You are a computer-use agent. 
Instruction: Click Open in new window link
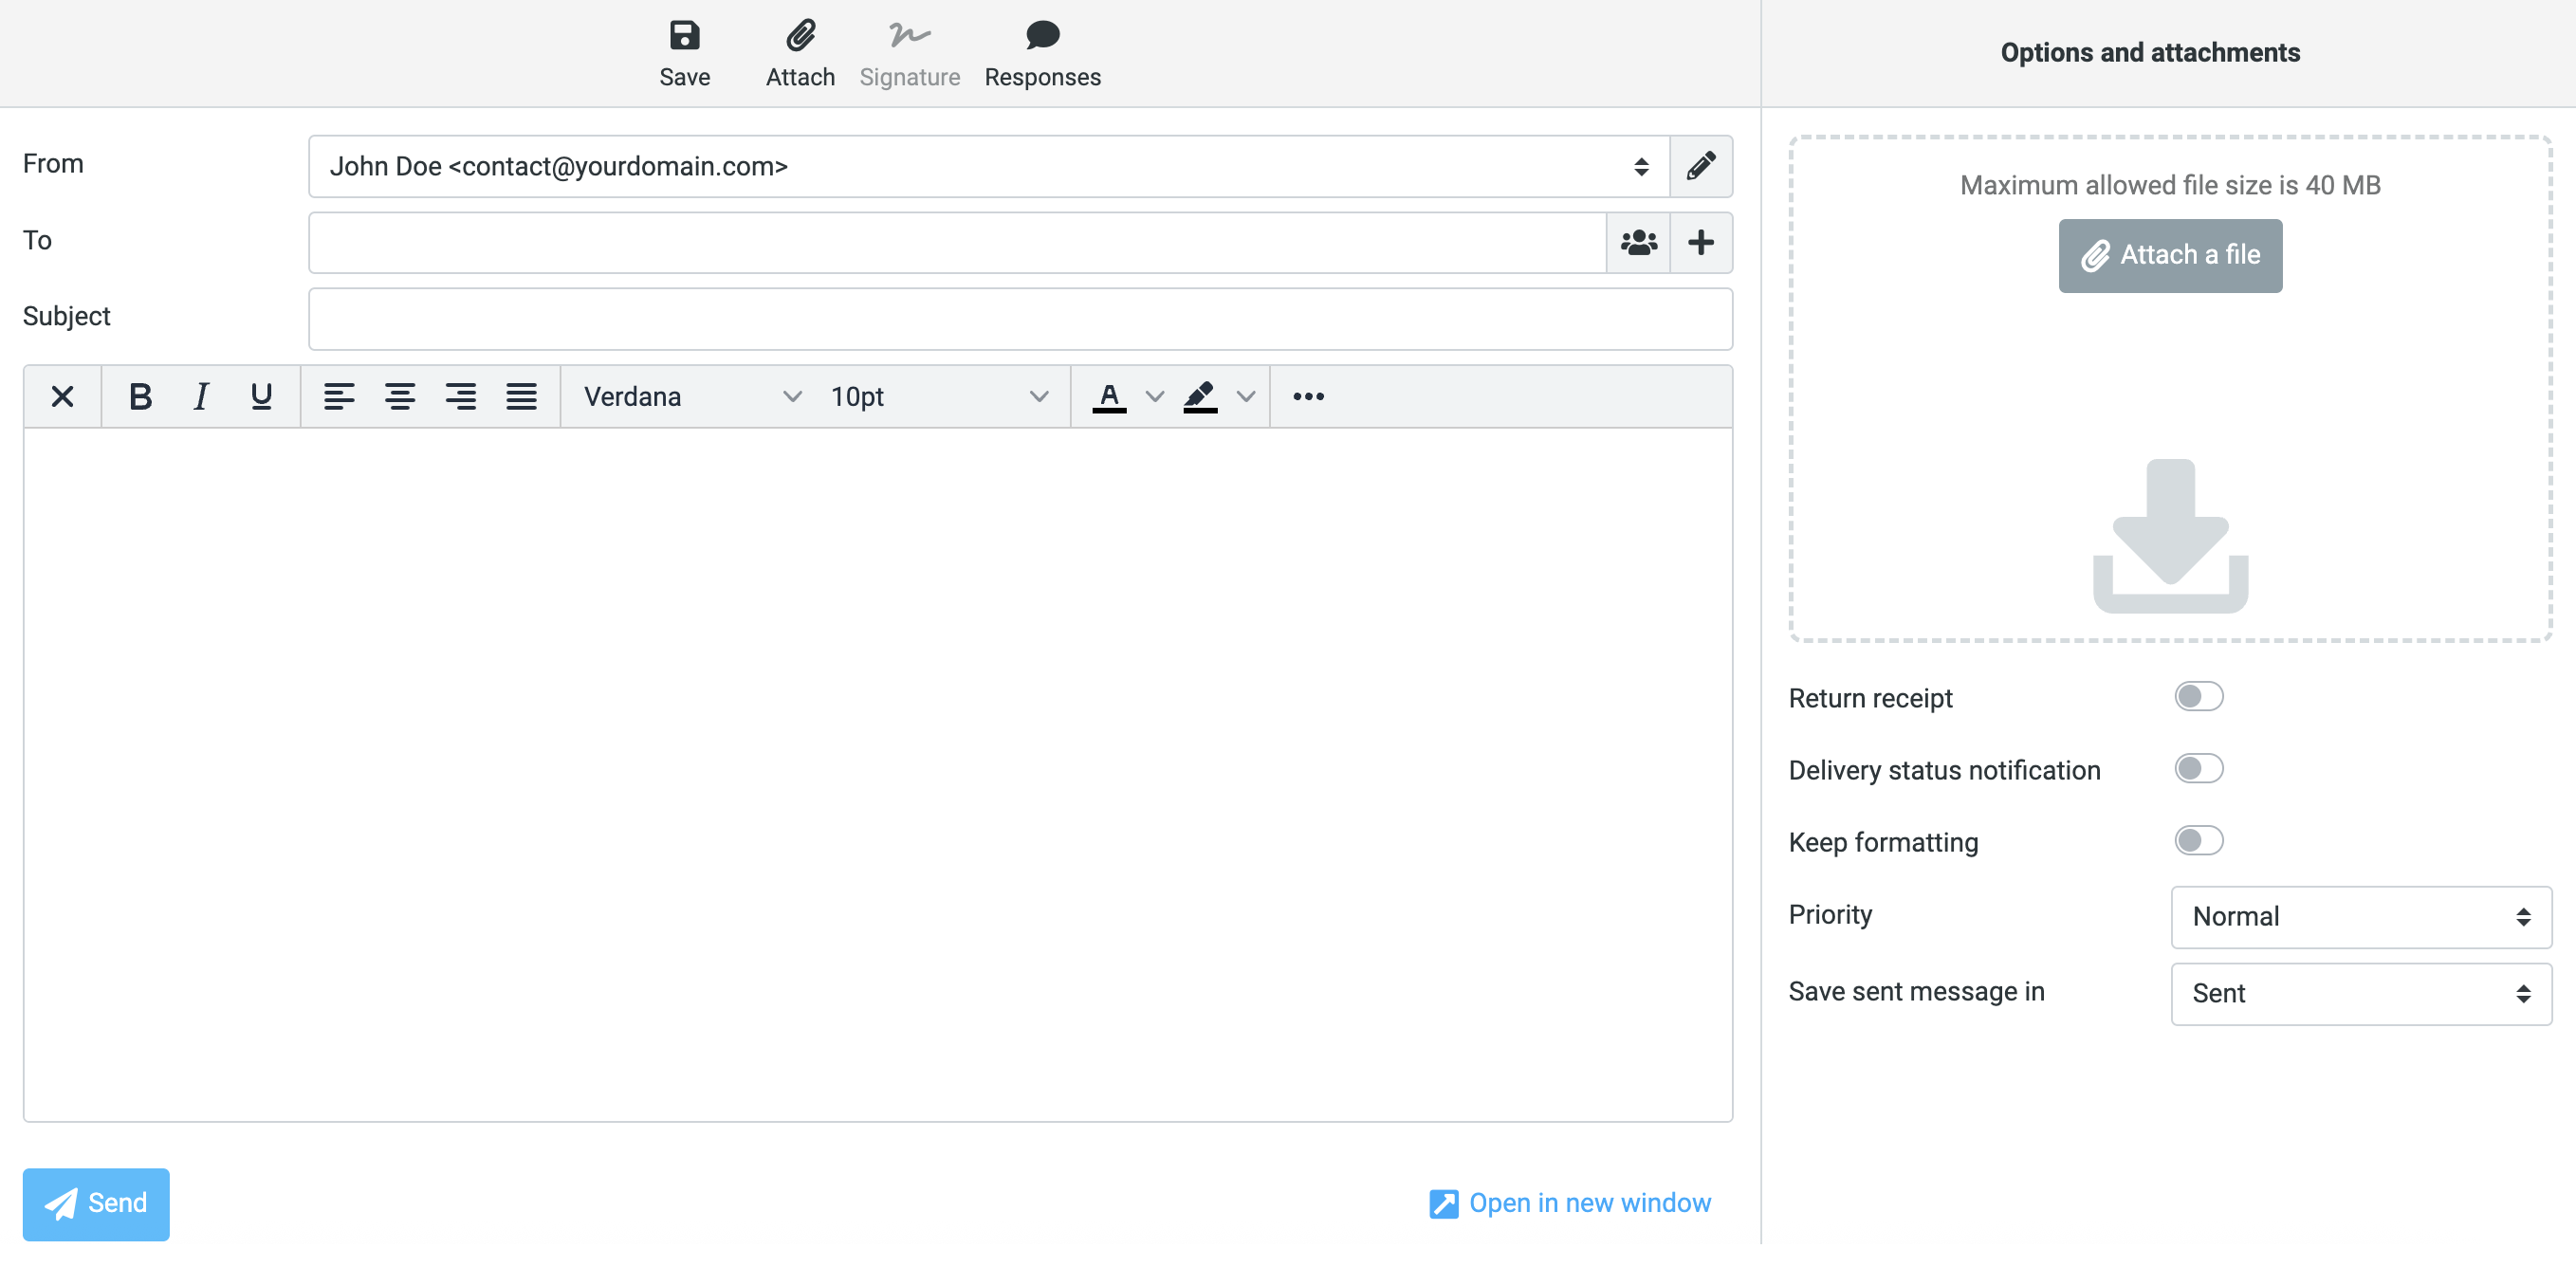1570,1203
